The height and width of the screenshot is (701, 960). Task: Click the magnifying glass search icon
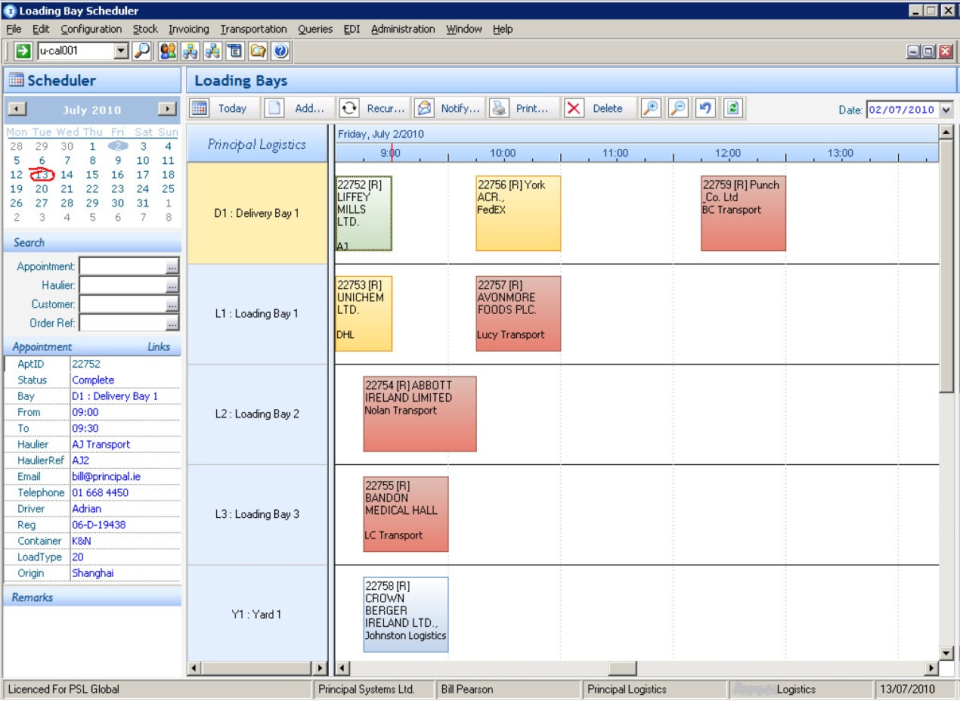point(142,51)
